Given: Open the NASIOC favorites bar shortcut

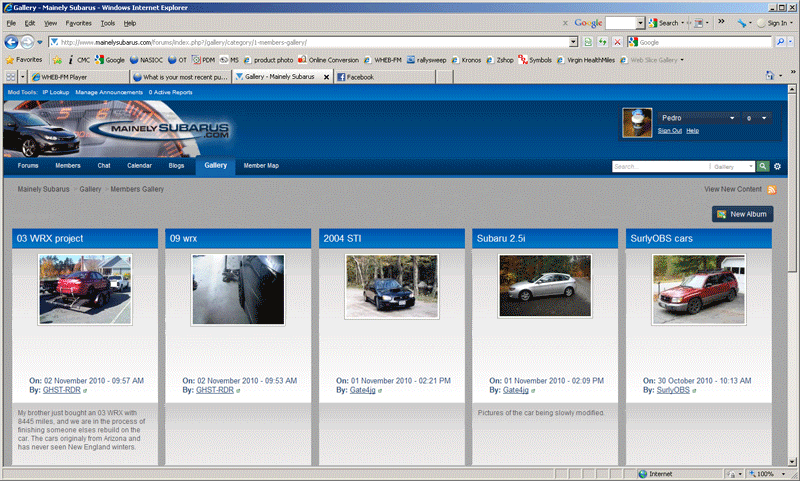Looking at the screenshot, I should pyautogui.click(x=146, y=60).
